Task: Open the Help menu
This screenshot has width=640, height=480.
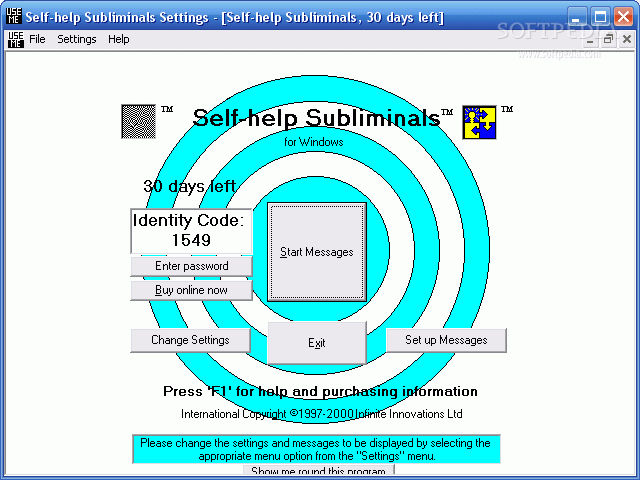Action: 118,39
